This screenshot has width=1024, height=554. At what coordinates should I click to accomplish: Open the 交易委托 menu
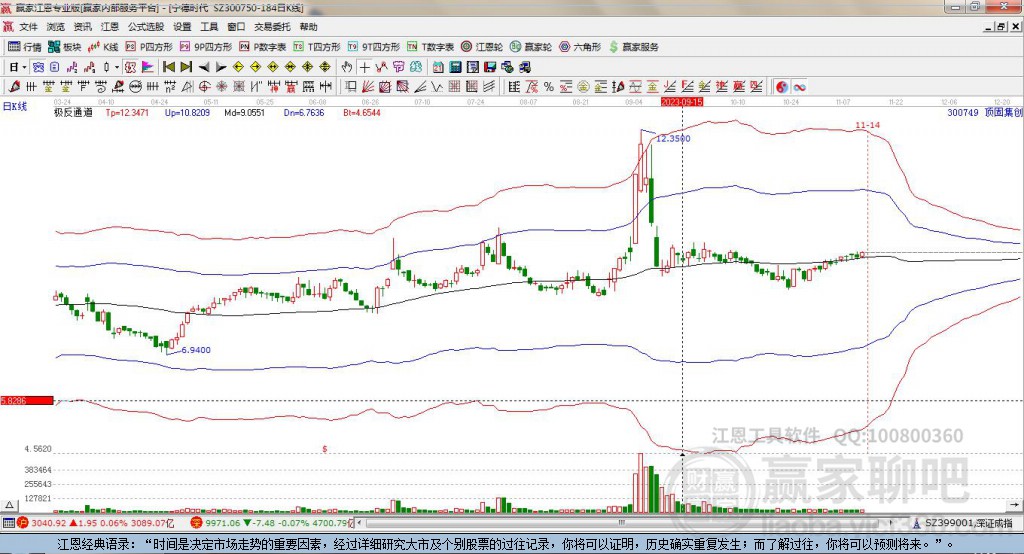coord(272,27)
